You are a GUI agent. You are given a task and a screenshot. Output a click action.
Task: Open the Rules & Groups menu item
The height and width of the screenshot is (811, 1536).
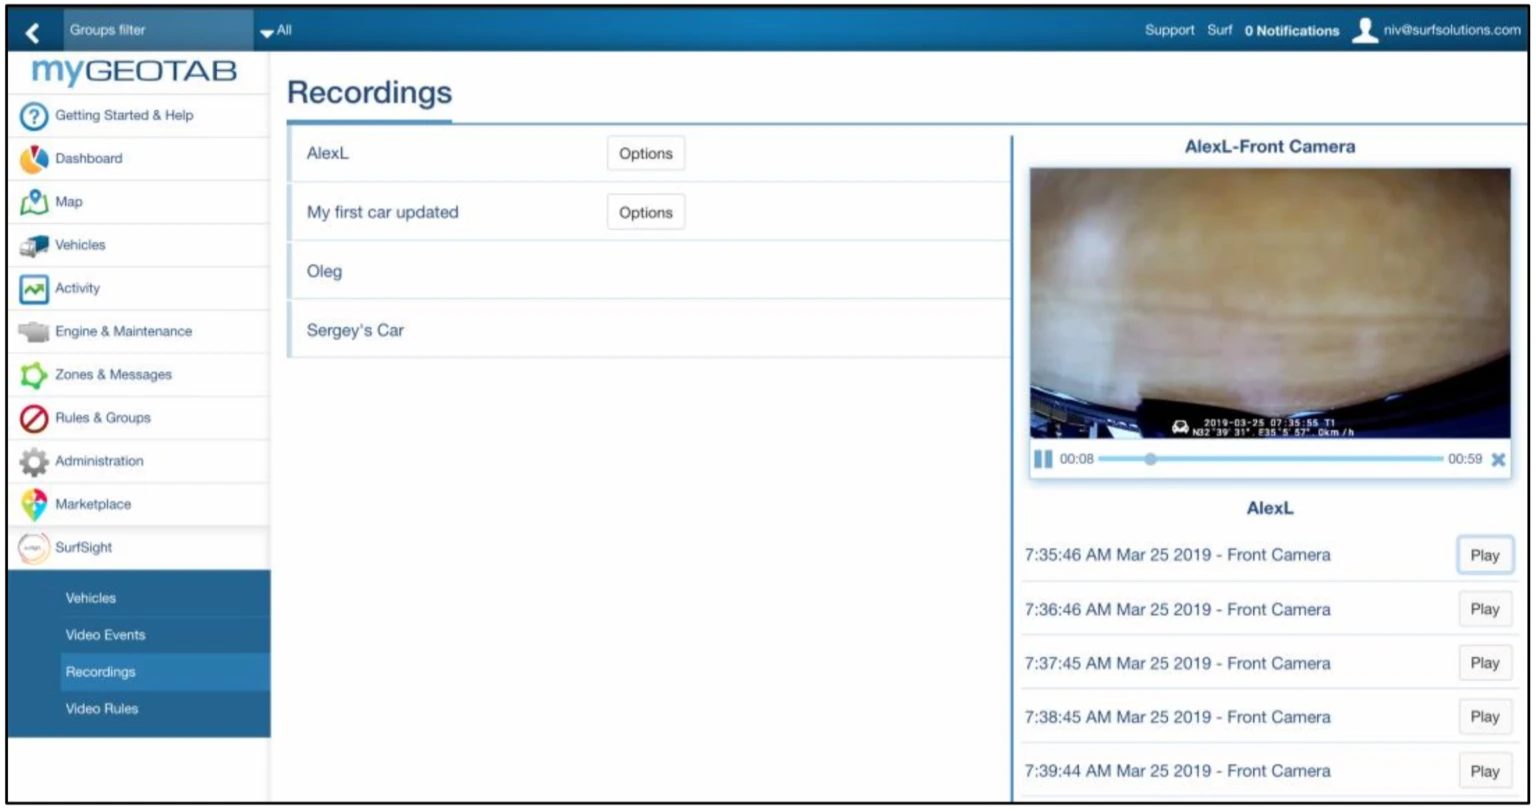[x=138, y=418]
